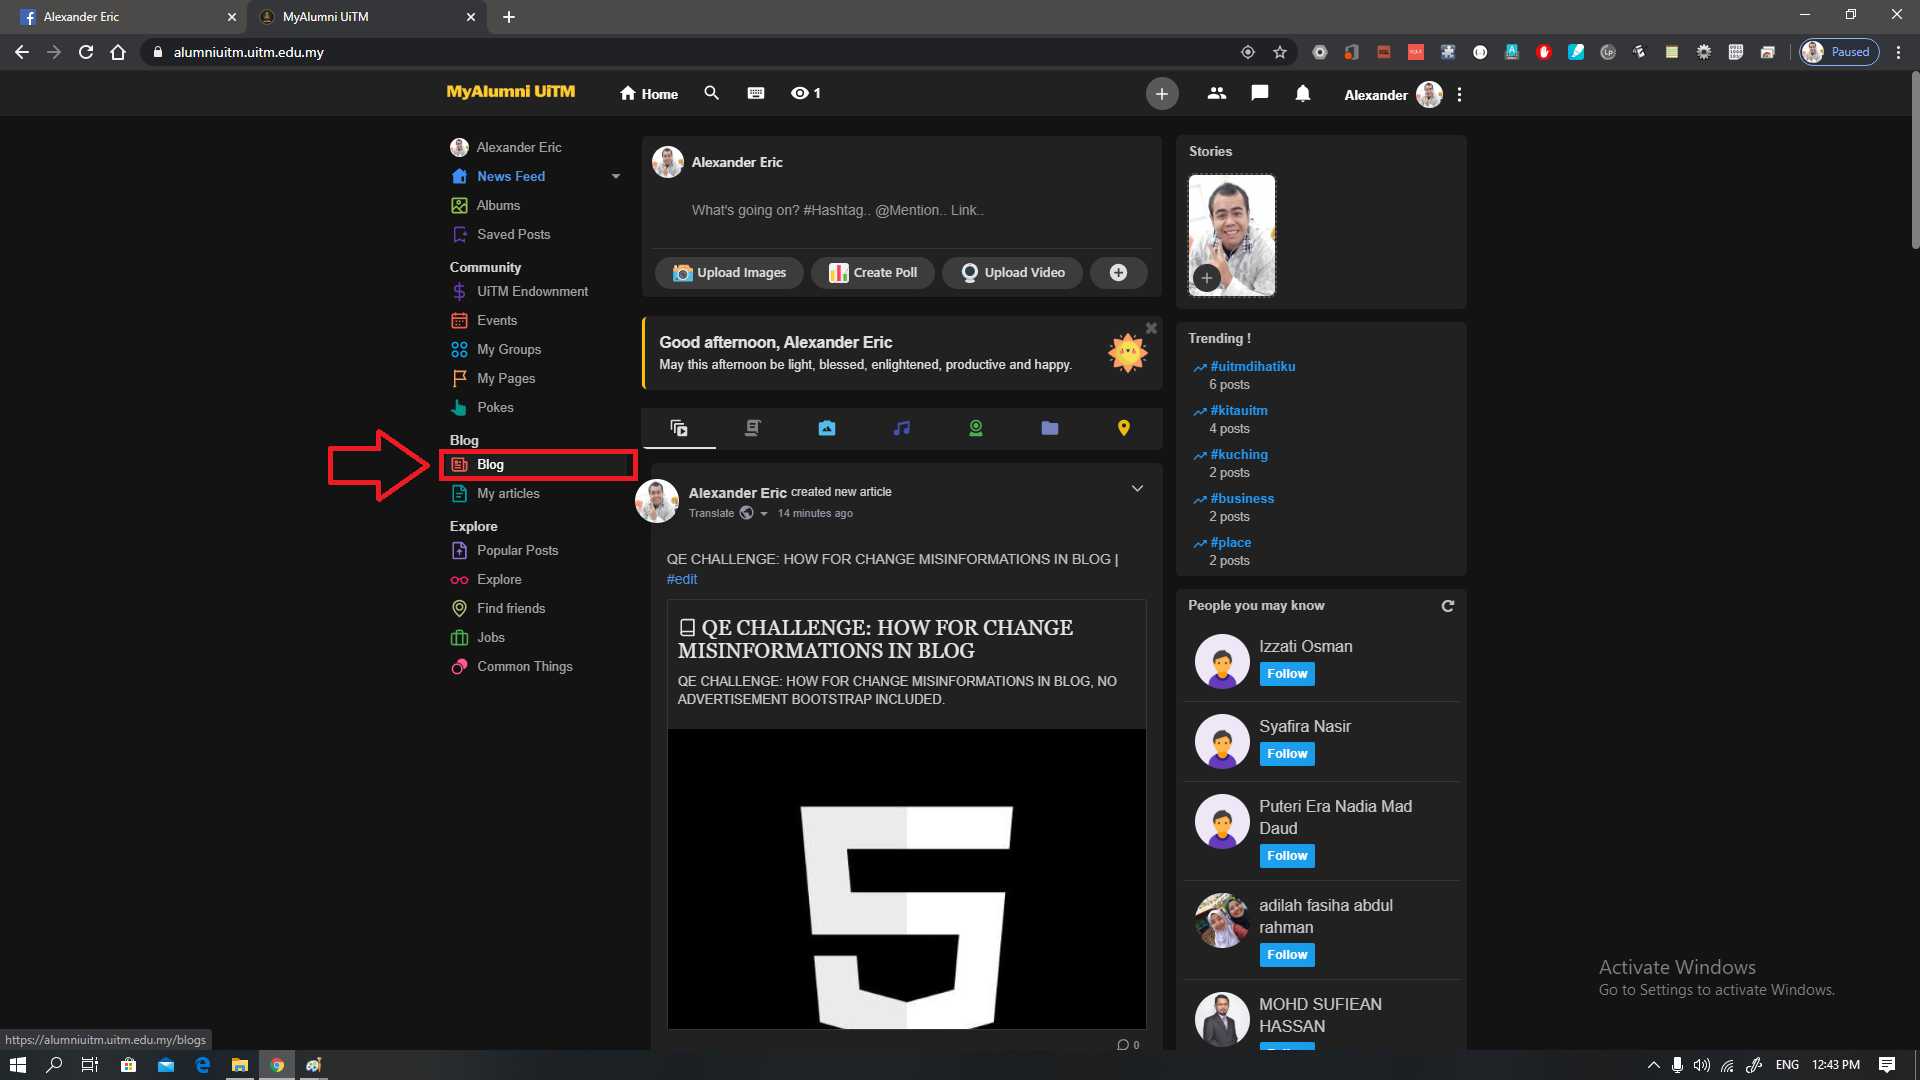This screenshot has width=1920, height=1080.
Task: Click Create Poll button
Action: 873,273
